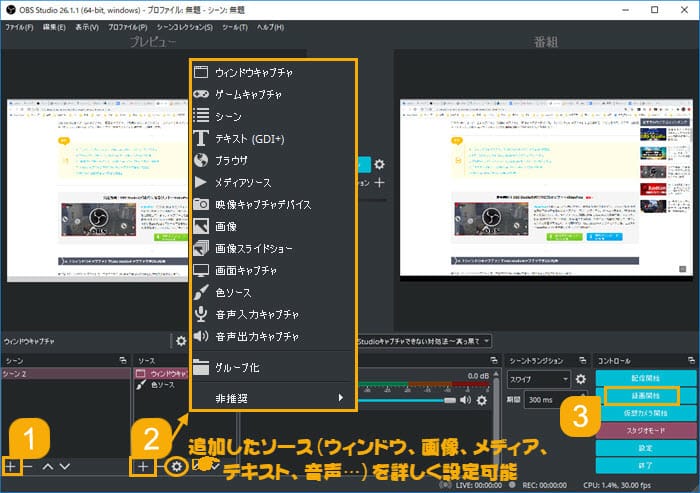Expand the 非推奨 submenu

click(273, 398)
